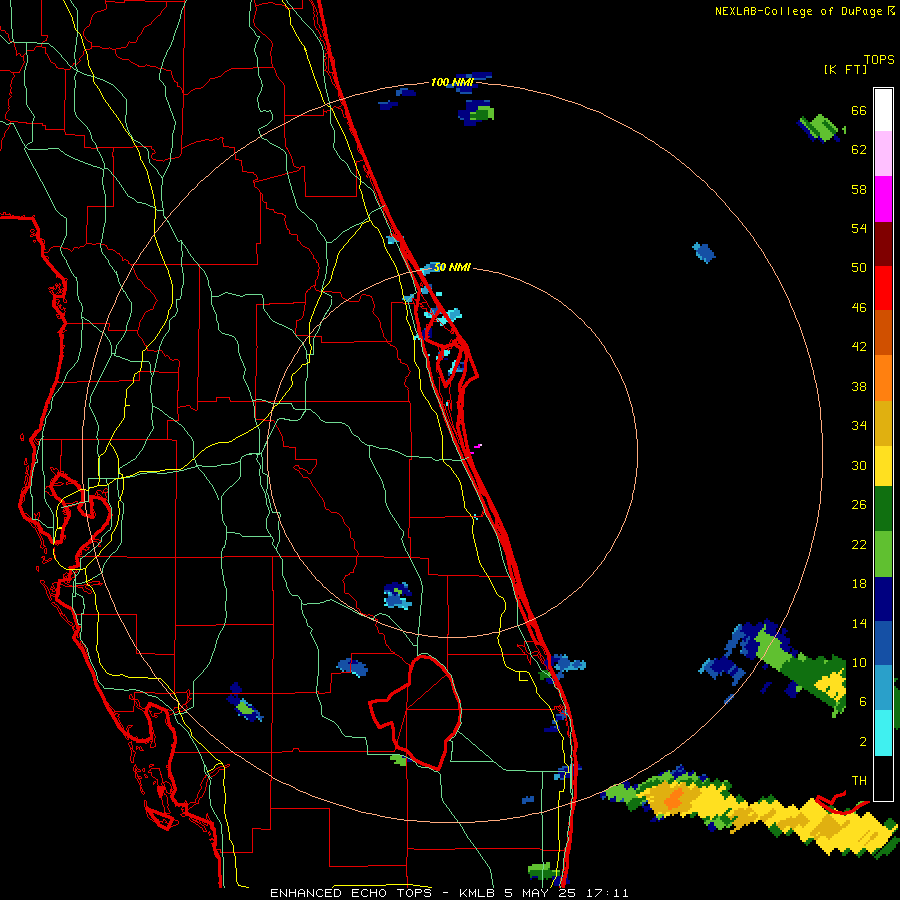Select the light sky-blue legend swatch
Image resolution: width=900 pixels, height=900 pixels.
click(883, 688)
